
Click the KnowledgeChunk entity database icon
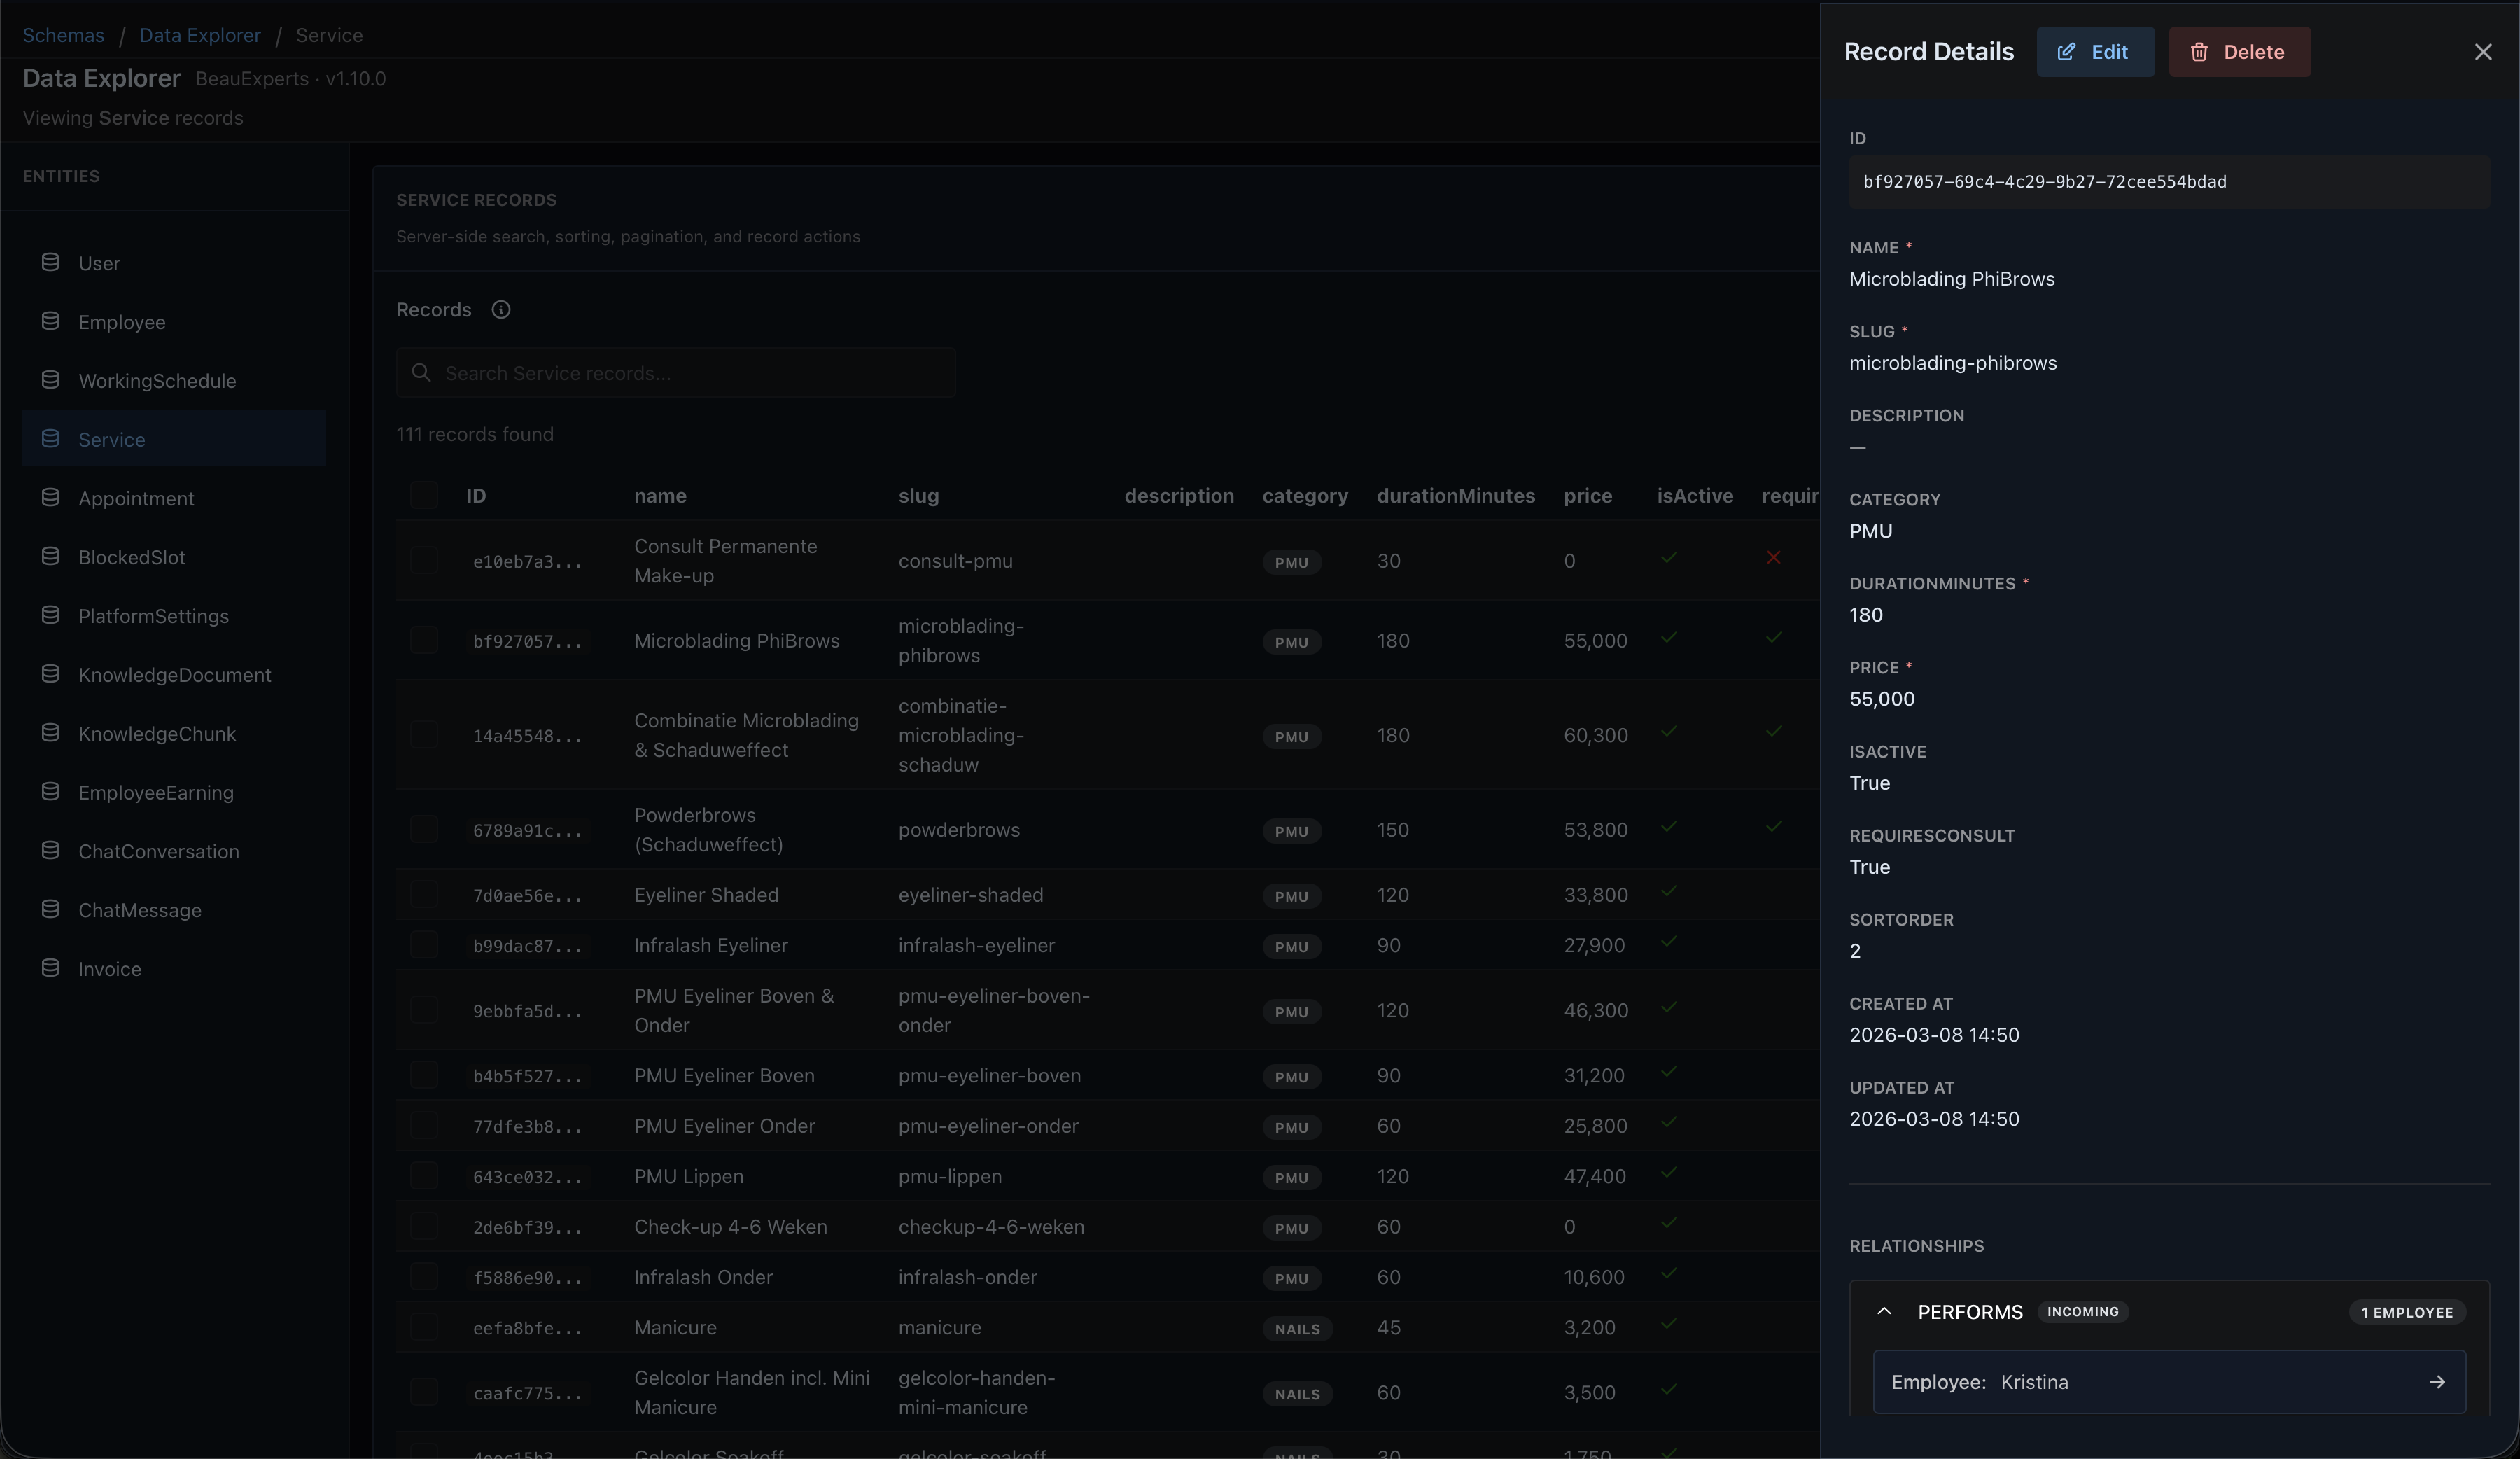click(50, 733)
